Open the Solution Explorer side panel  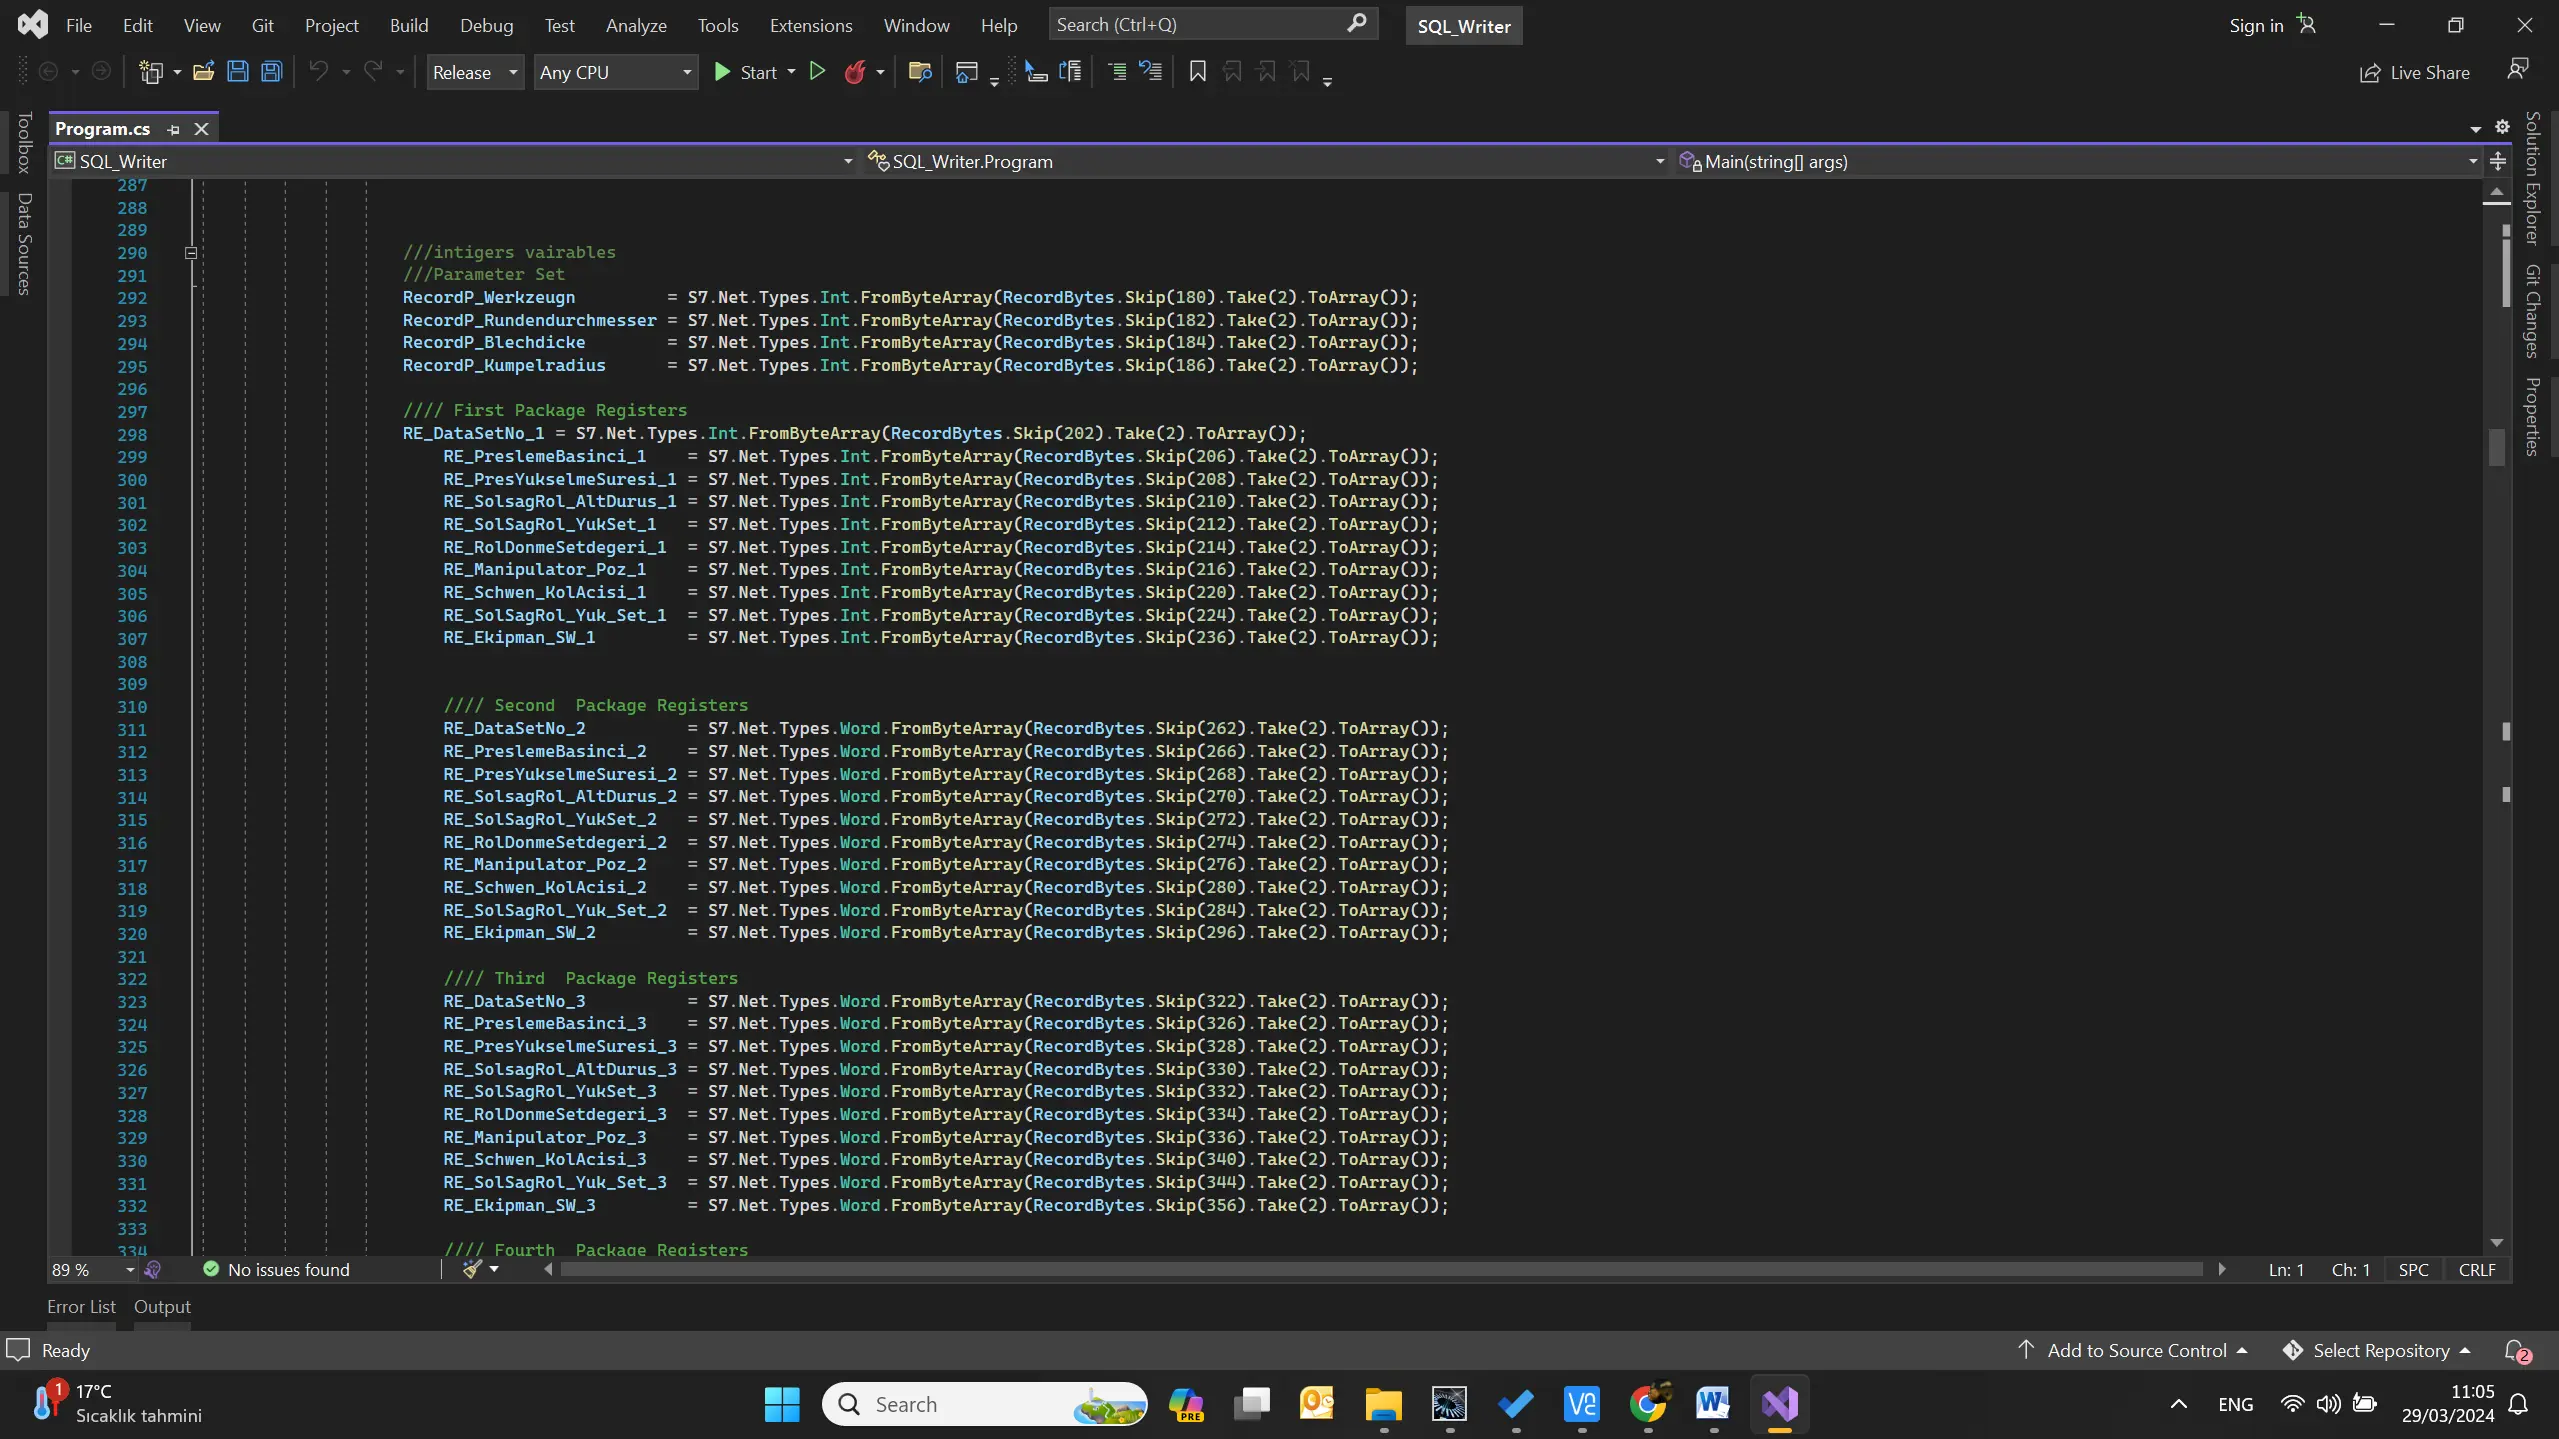[2532, 178]
